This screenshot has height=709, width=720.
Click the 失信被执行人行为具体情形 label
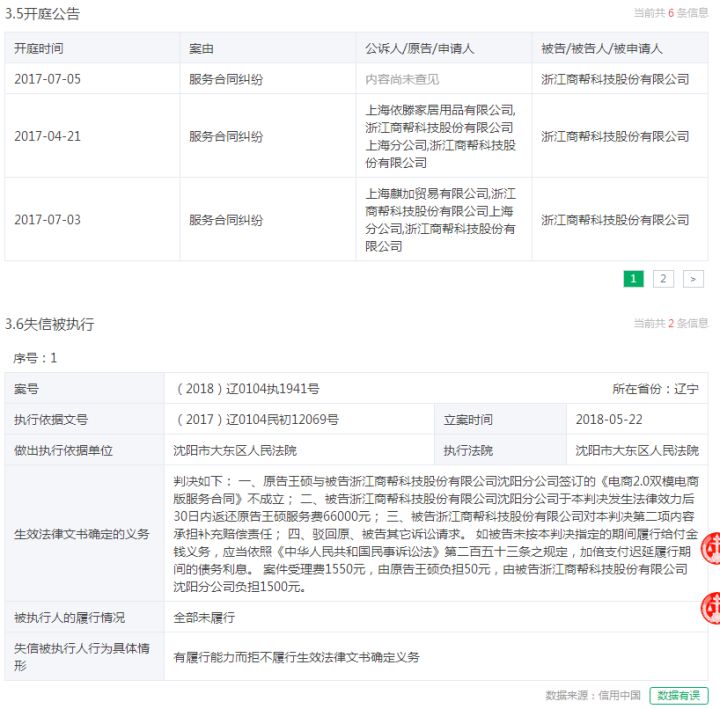coord(82,657)
